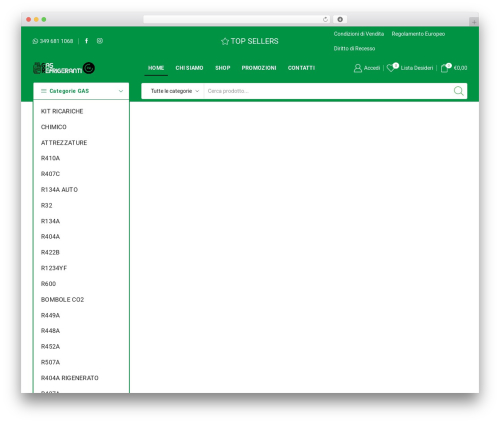Select the R448A category
The height and width of the screenshot is (423, 500).
[50, 331]
